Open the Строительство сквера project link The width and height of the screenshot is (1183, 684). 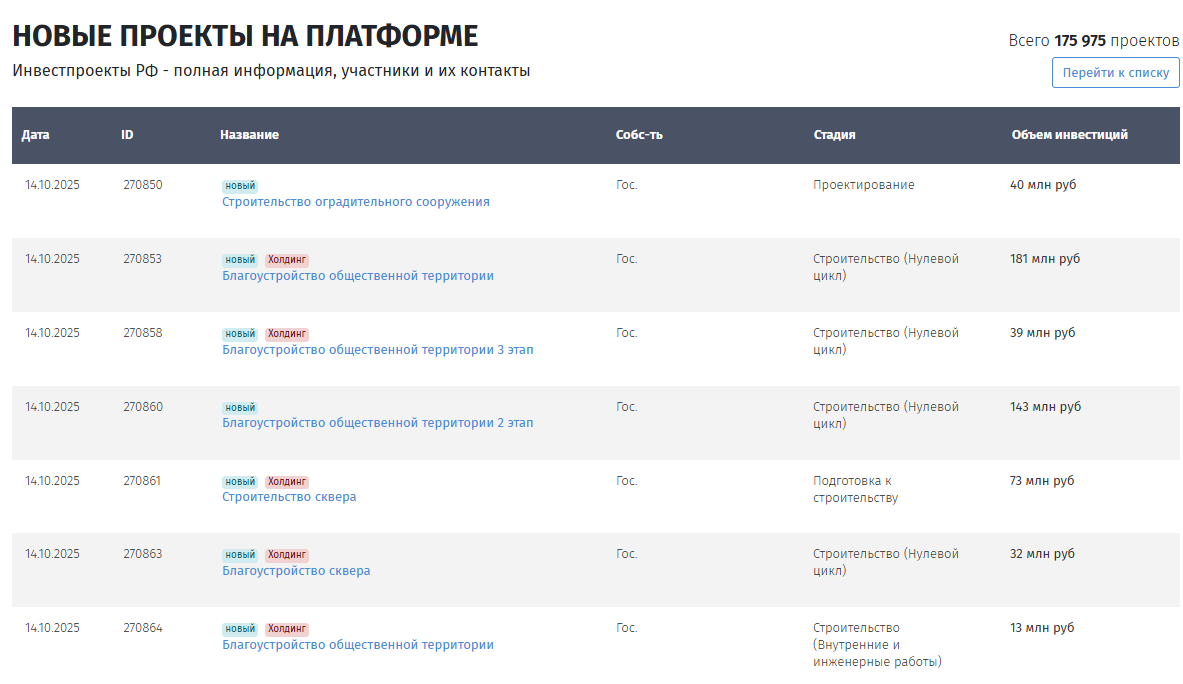tap(289, 496)
